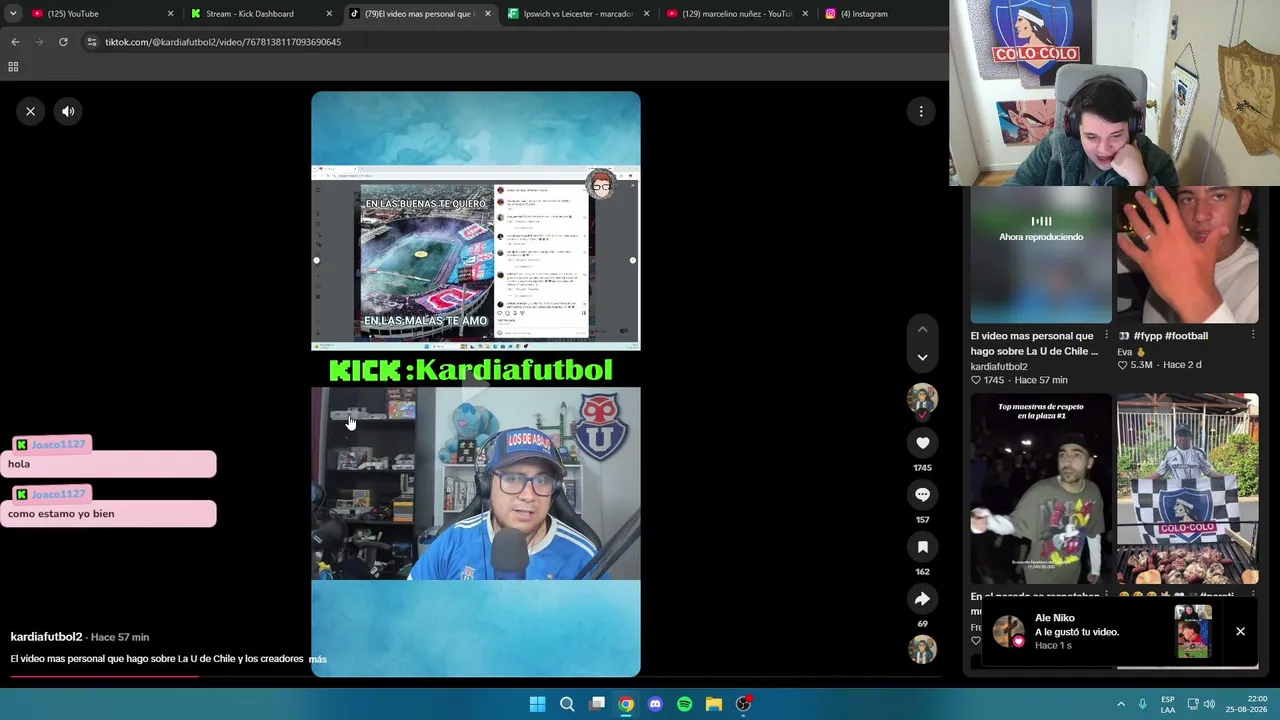Seek within the video progress bar
Image resolution: width=1280 pixels, height=720 pixels.
click(475, 676)
